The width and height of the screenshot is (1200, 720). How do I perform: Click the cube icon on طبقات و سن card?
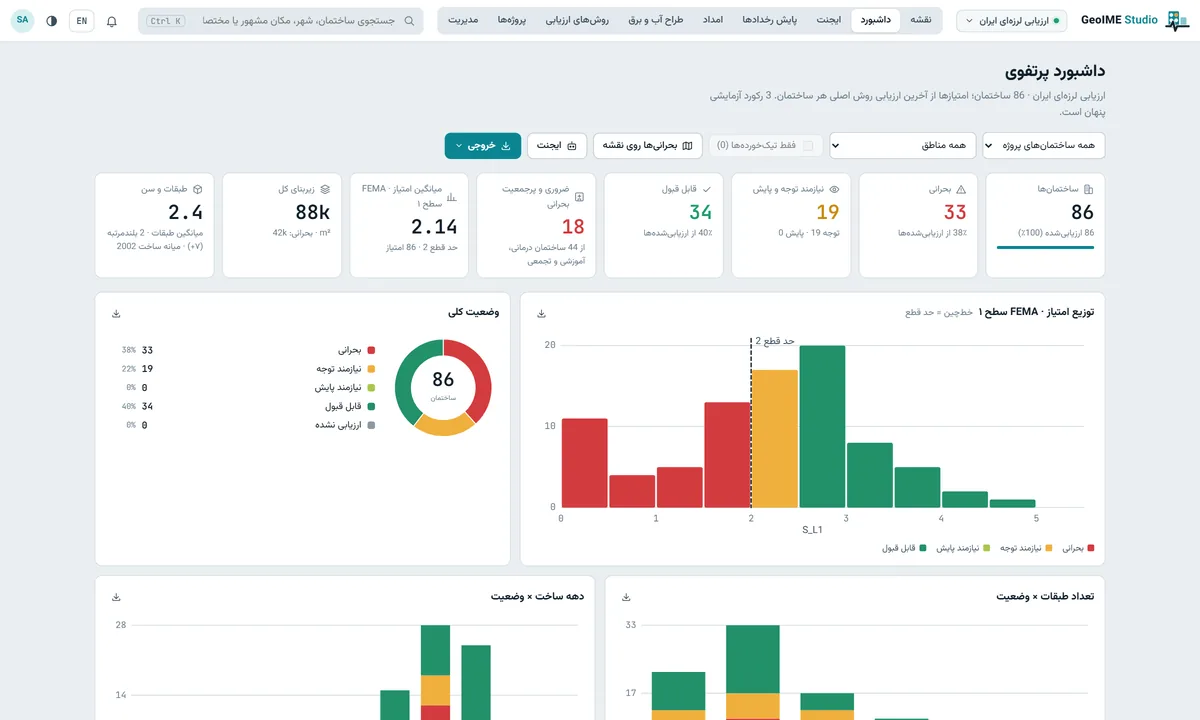point(198,189)
